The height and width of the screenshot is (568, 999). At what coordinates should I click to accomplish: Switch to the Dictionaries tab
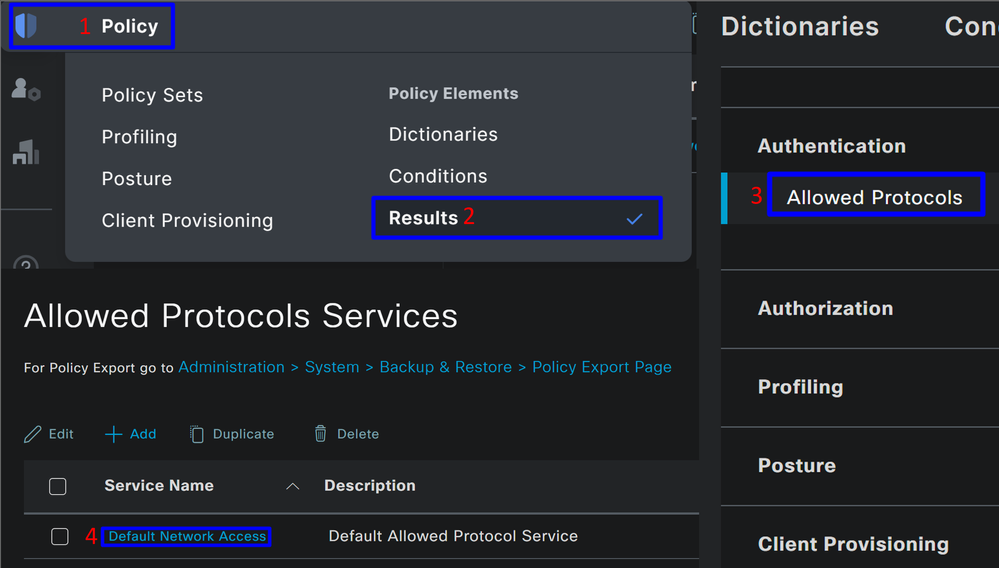click(x=800, y=27)
